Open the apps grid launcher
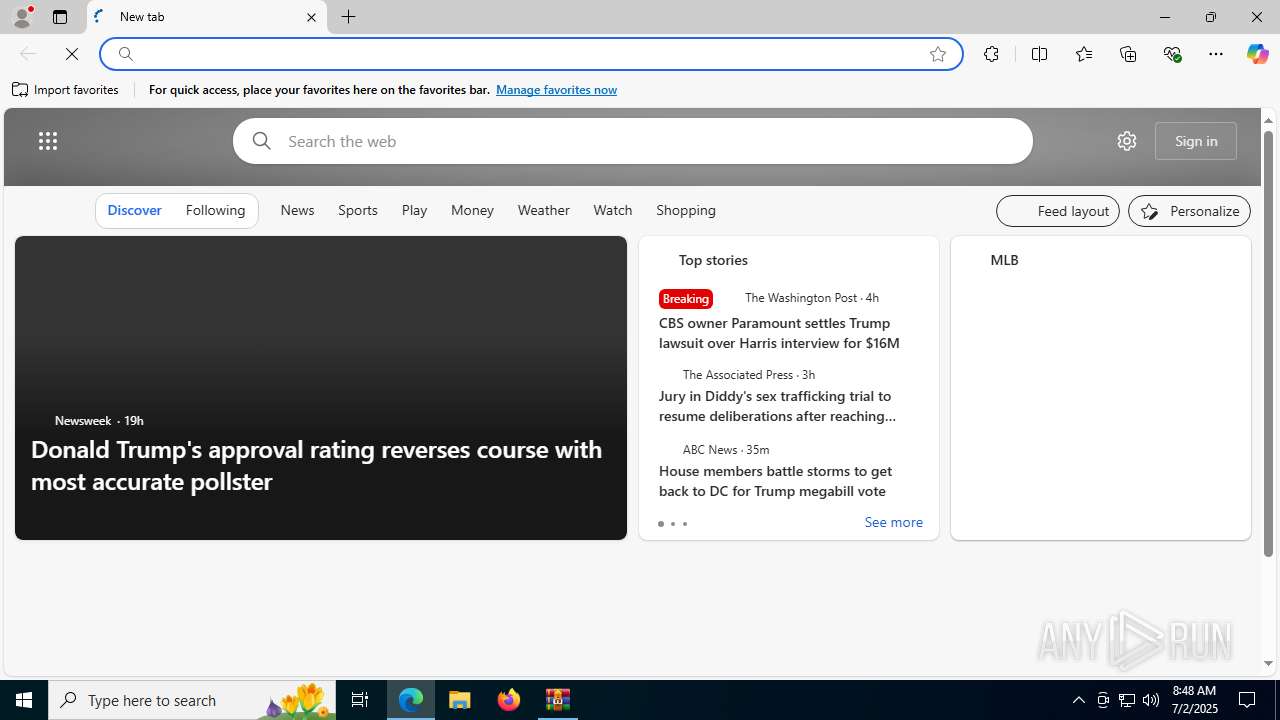1280x720 pixels. click(48, 141)
